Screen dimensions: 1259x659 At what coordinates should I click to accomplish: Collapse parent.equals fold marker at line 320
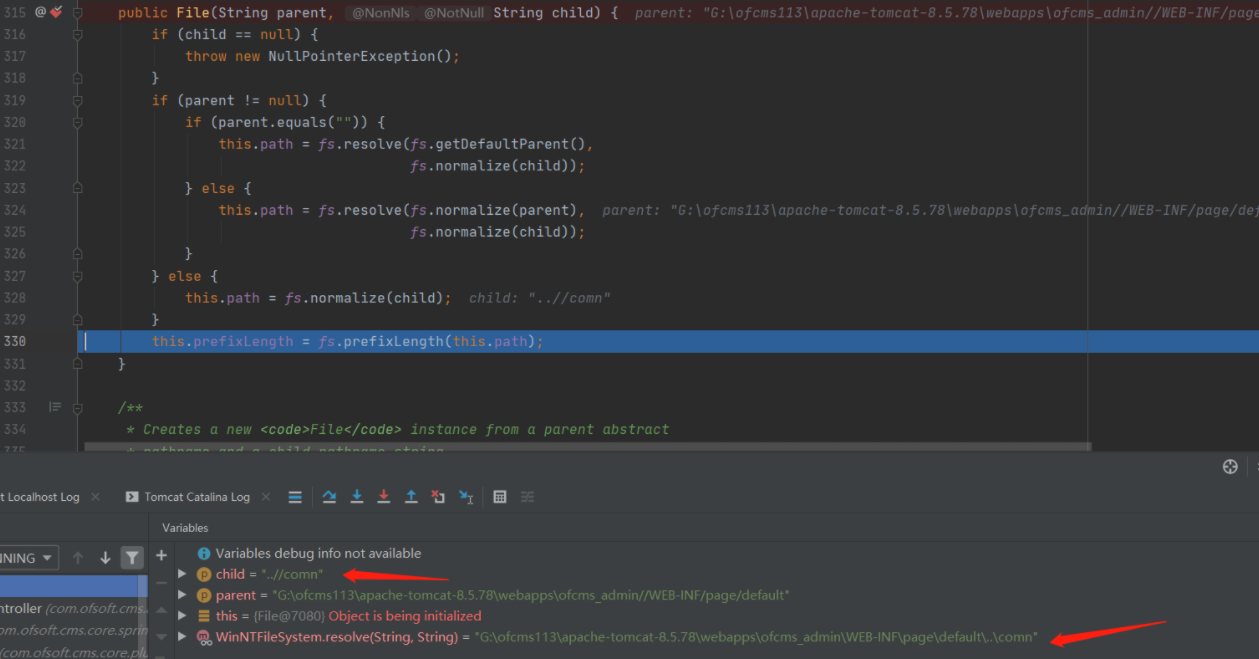78,122
